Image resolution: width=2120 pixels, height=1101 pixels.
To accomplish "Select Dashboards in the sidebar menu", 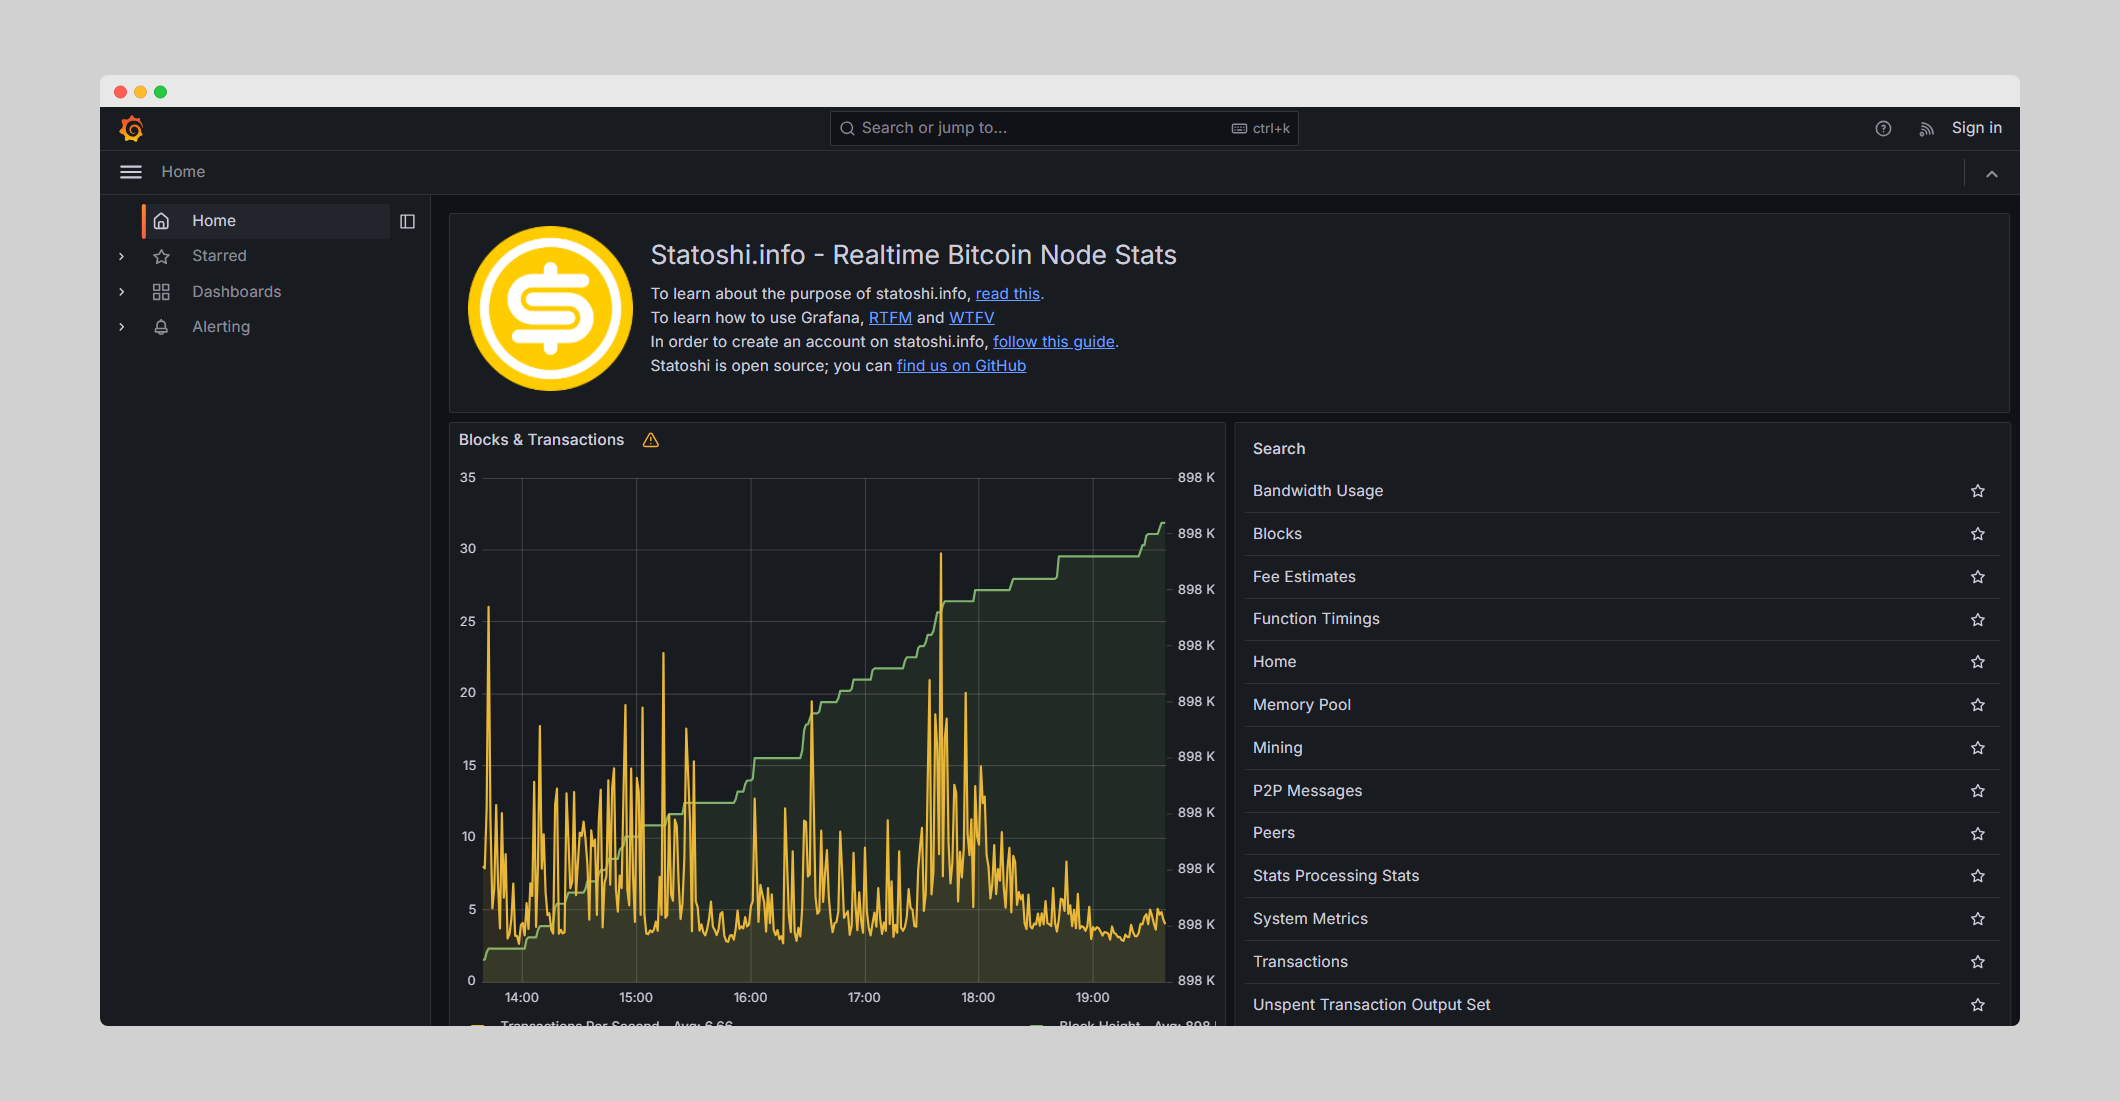I will pos(236,292).
